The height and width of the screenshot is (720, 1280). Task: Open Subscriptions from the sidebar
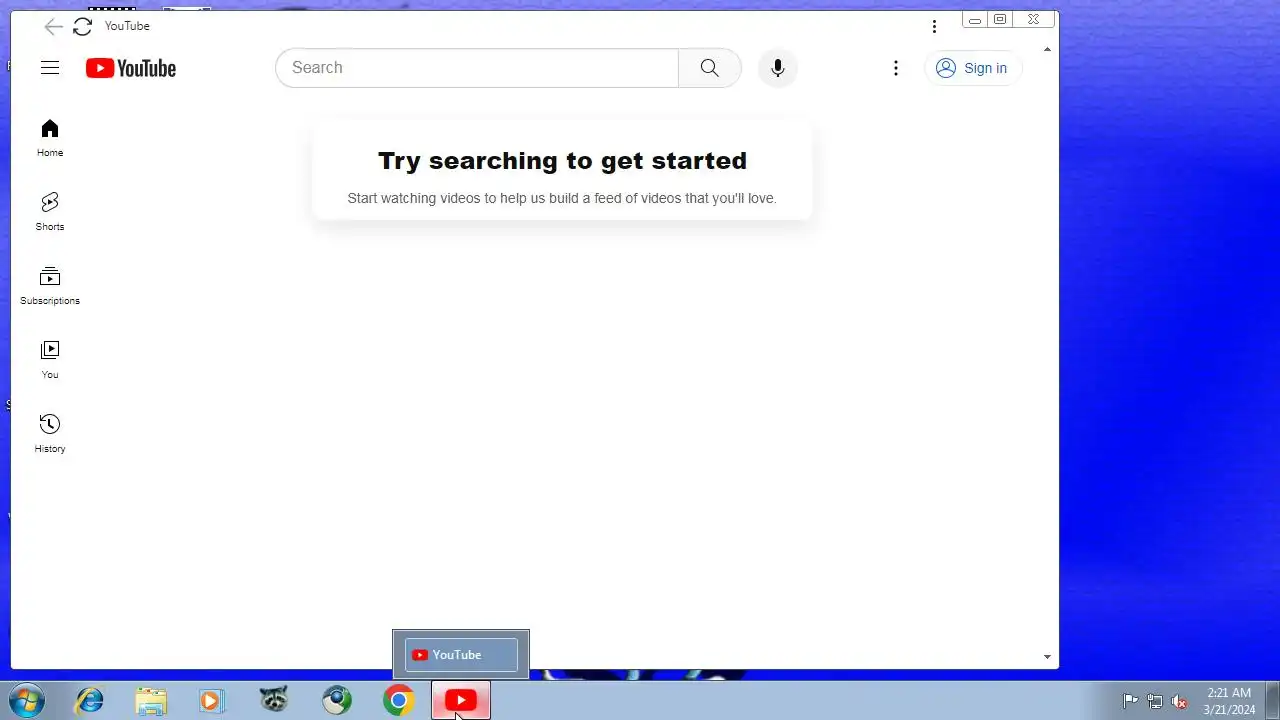pos(50,286)
